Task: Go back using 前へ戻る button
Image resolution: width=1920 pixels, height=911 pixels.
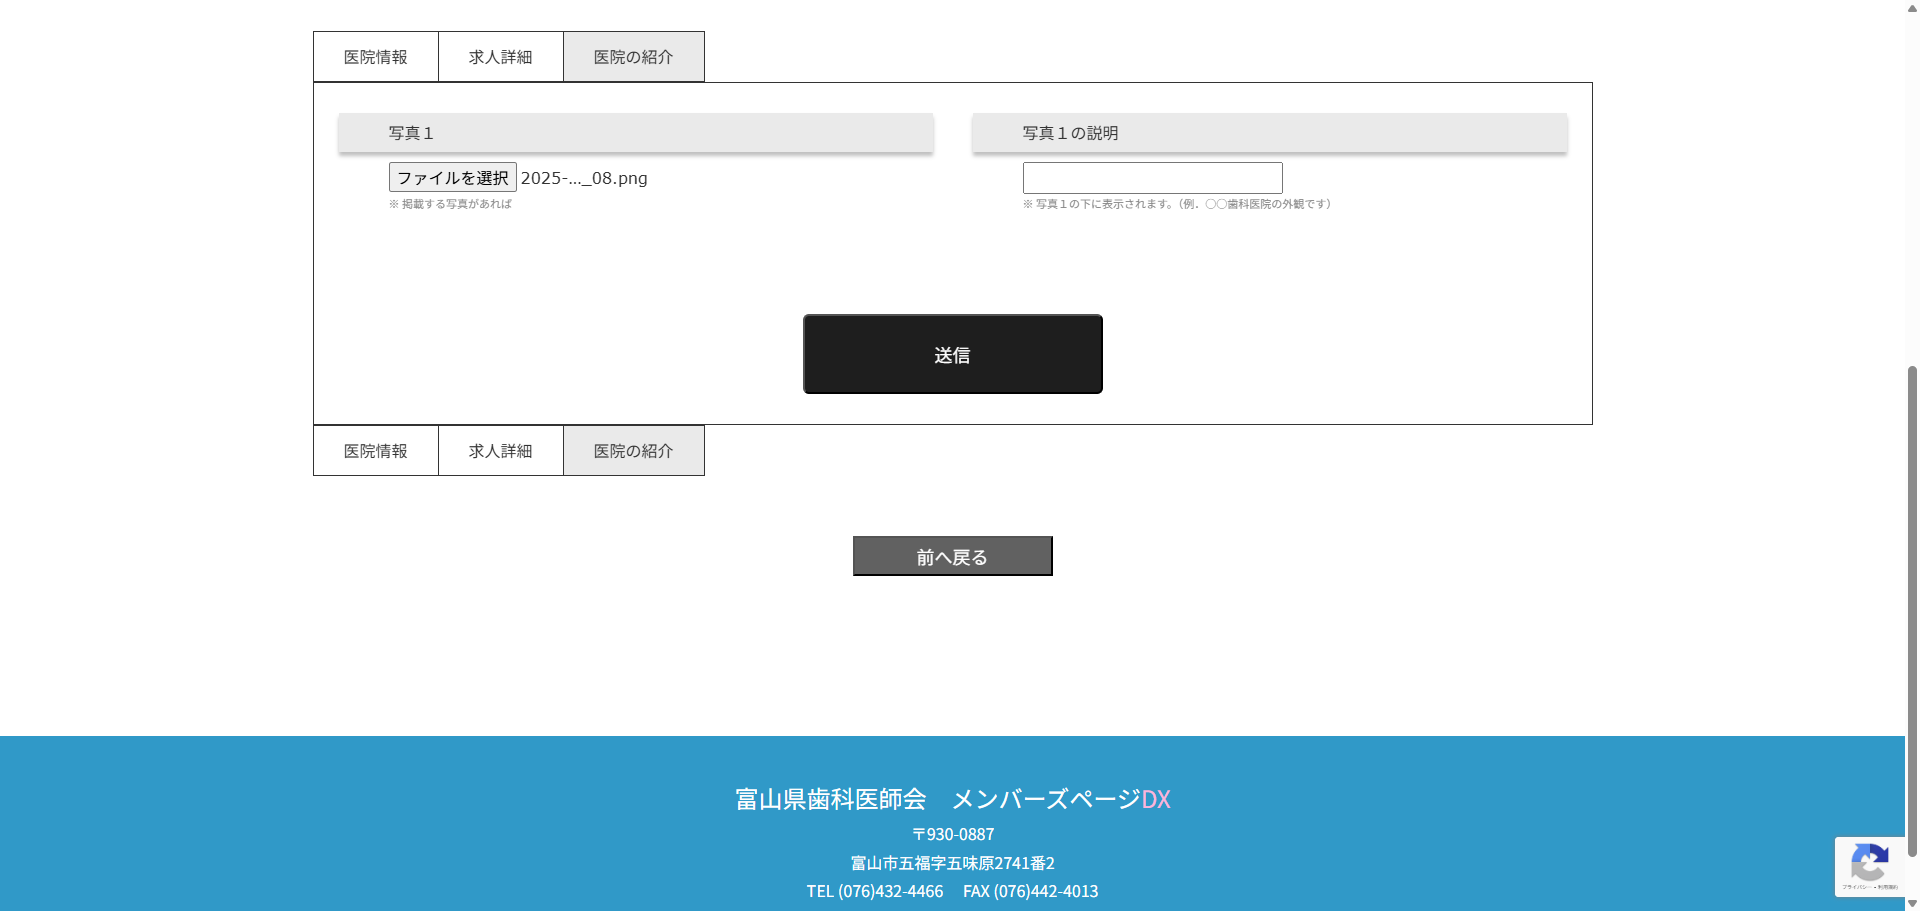Action: [952, 556]
